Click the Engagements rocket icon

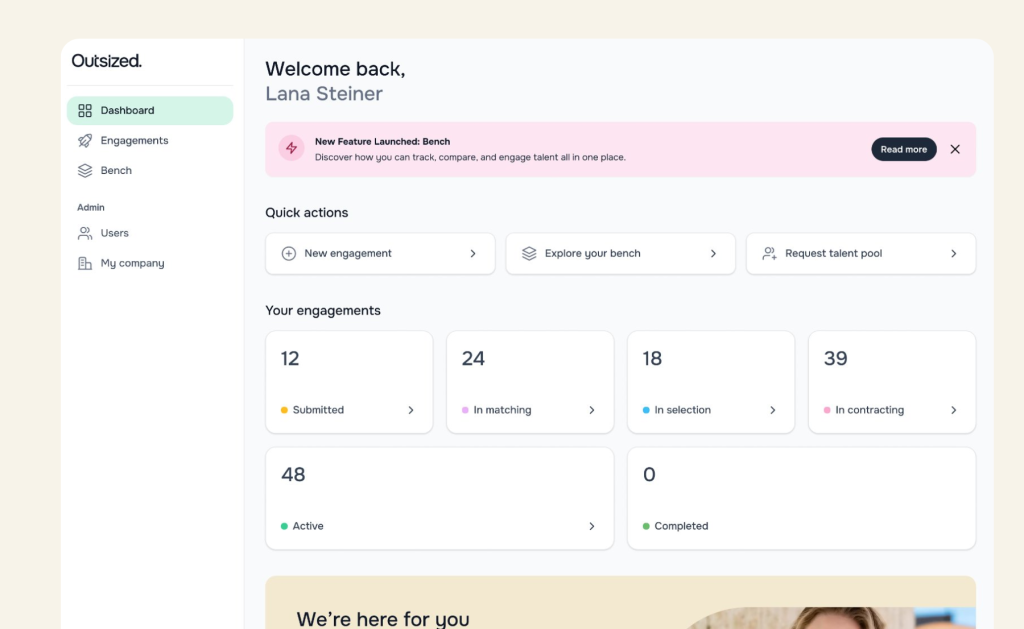point(85,141)
